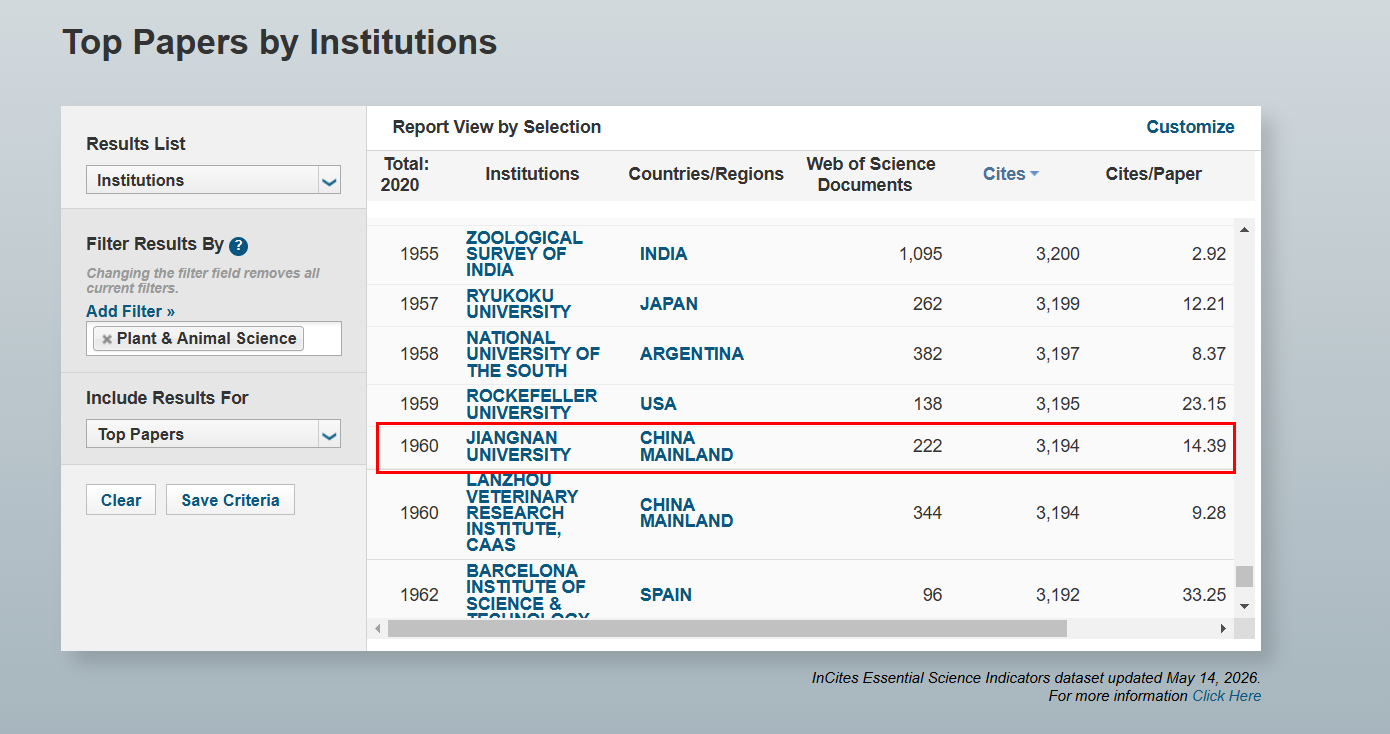Click the vertical scrollbar thumb
The image size is (1390, 734).
coord(1244,577)
